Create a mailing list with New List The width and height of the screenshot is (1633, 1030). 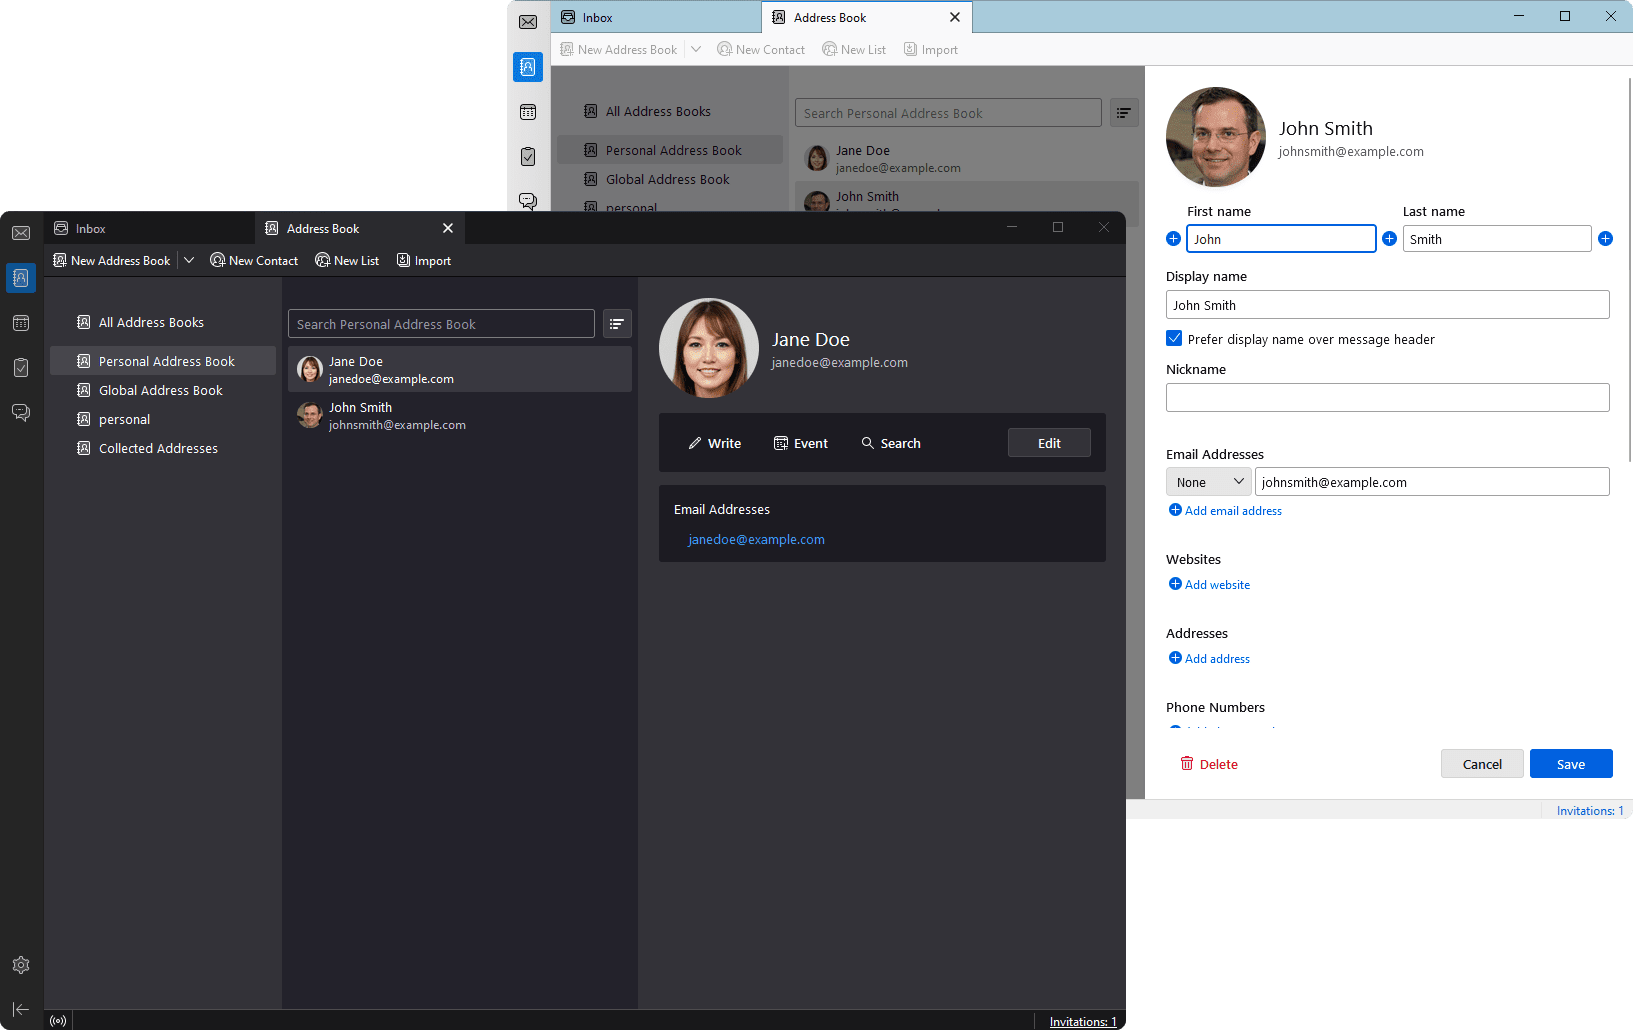pos(347,260)
